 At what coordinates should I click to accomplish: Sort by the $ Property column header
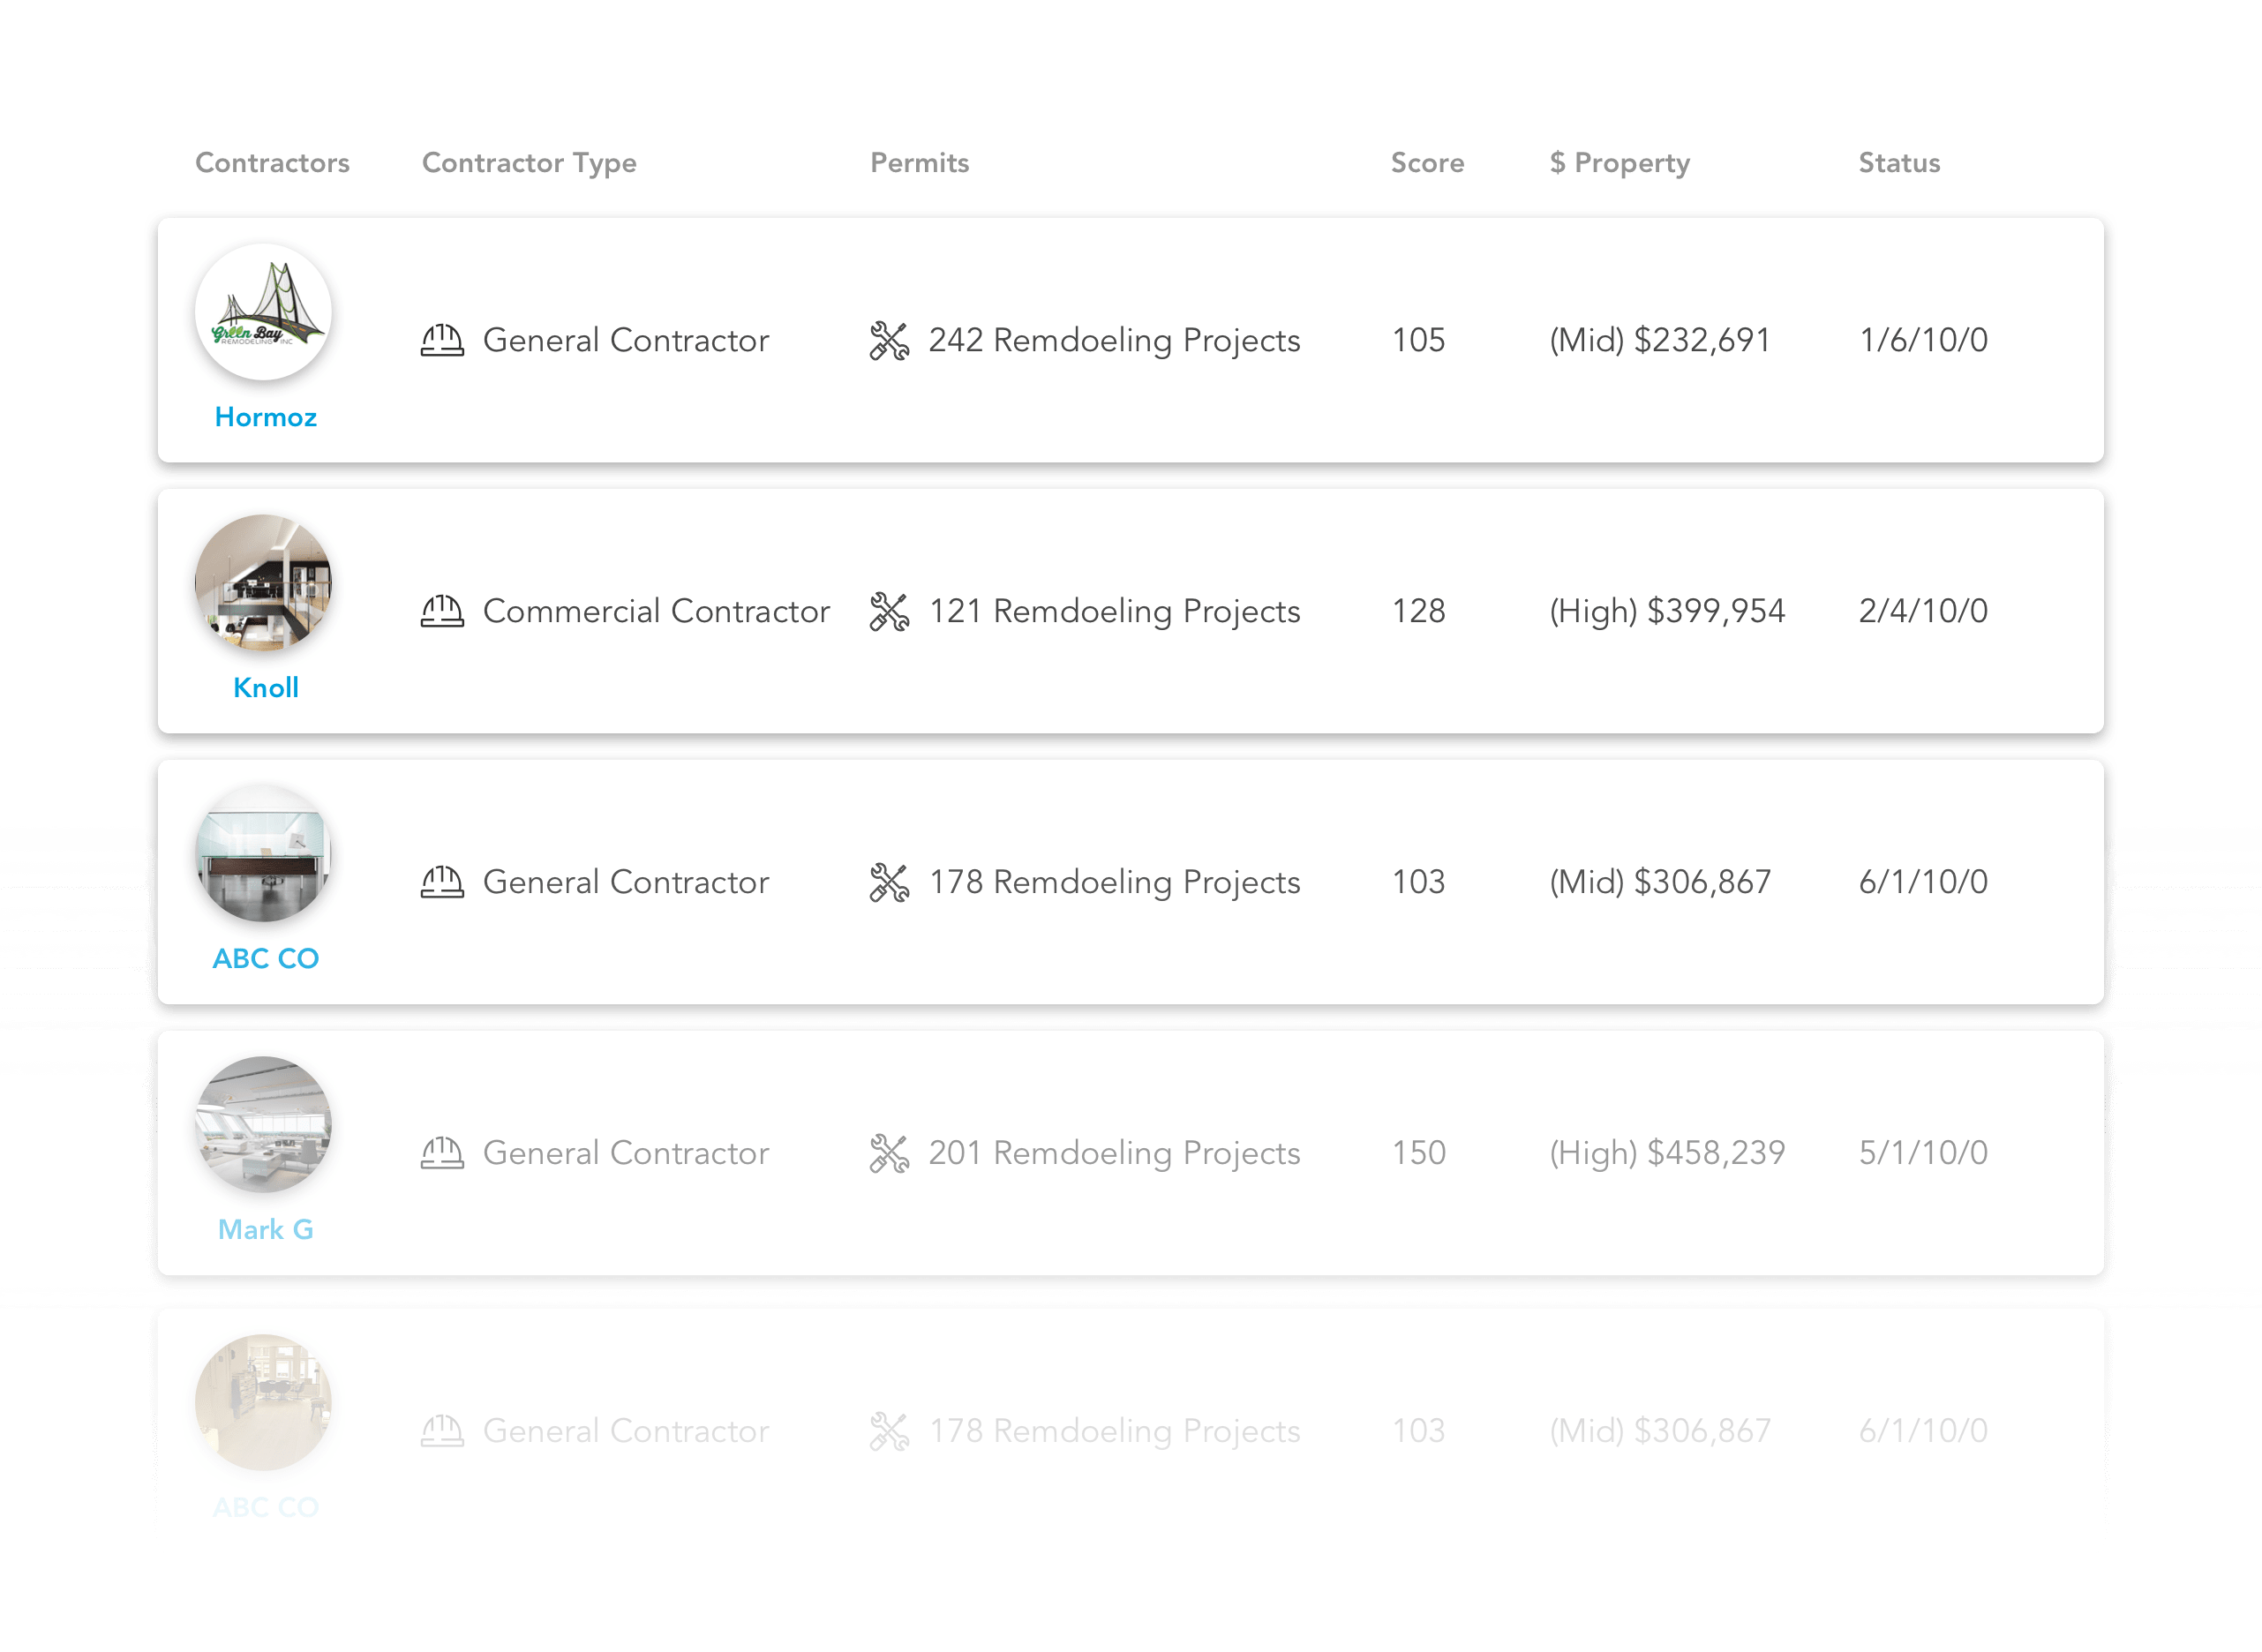[1619, 162]
